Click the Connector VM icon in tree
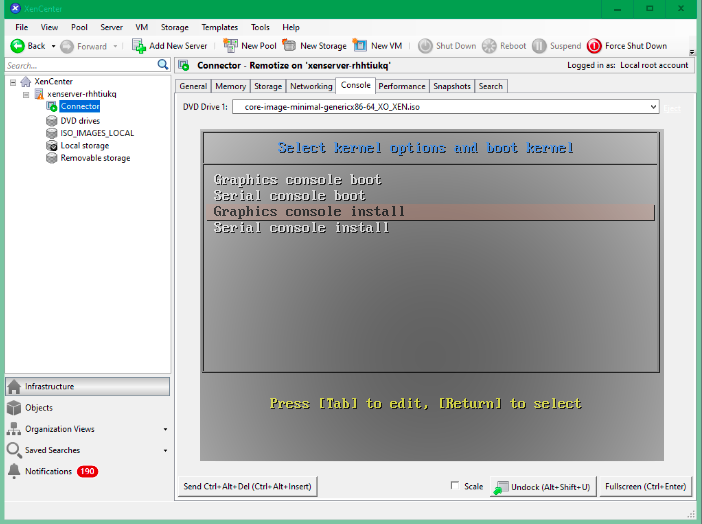This screenshot has width=702, height=524. click(x=51, y=107)
